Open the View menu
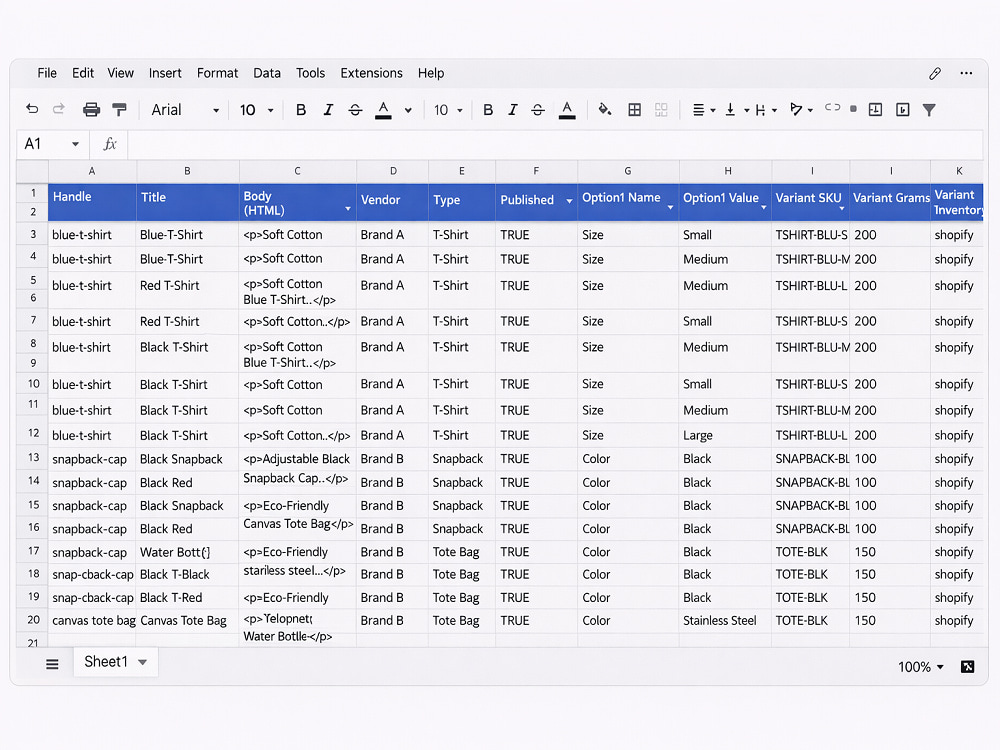 point(121,73)
